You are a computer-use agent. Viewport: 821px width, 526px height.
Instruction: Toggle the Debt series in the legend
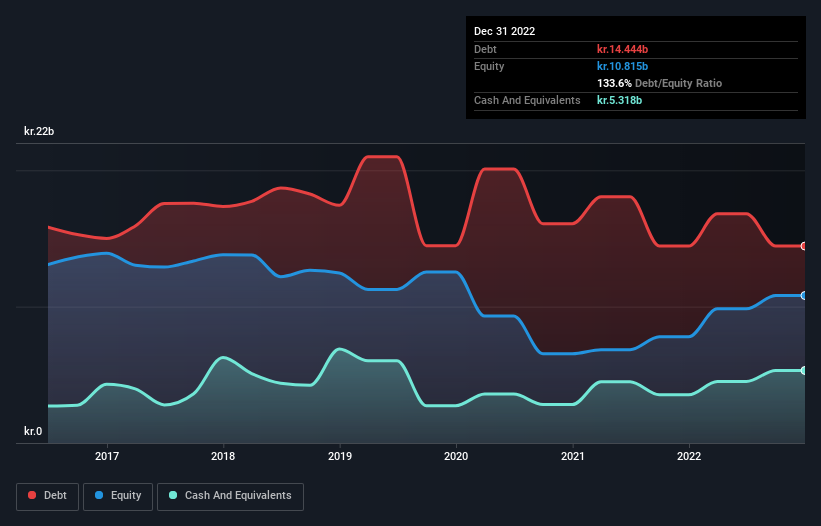pos(47,496)
